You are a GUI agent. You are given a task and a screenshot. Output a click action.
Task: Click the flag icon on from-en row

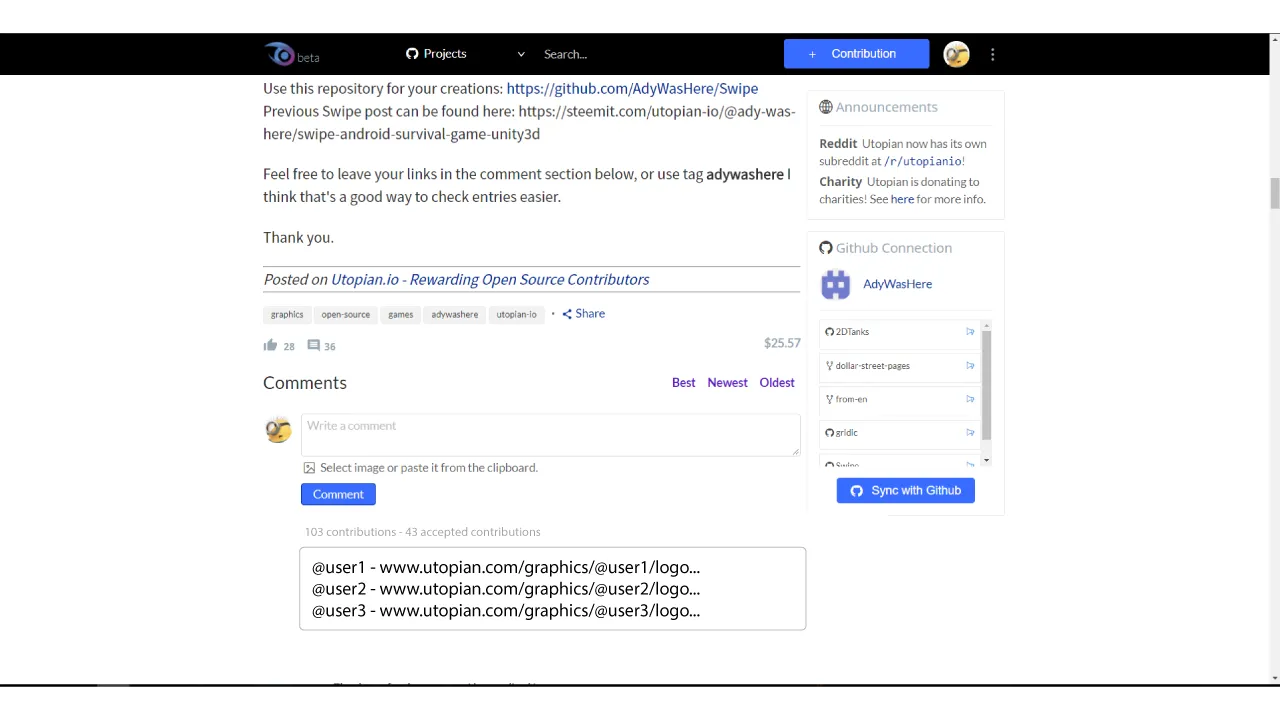click(x=970, y=399)
